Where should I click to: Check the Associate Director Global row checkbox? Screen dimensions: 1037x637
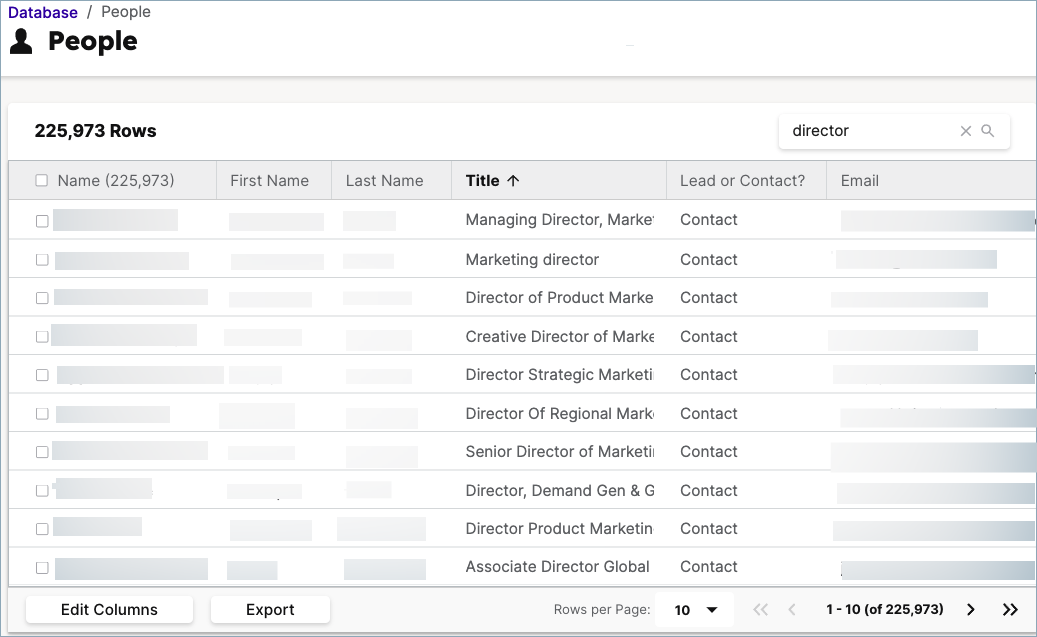tap(42, 568)
